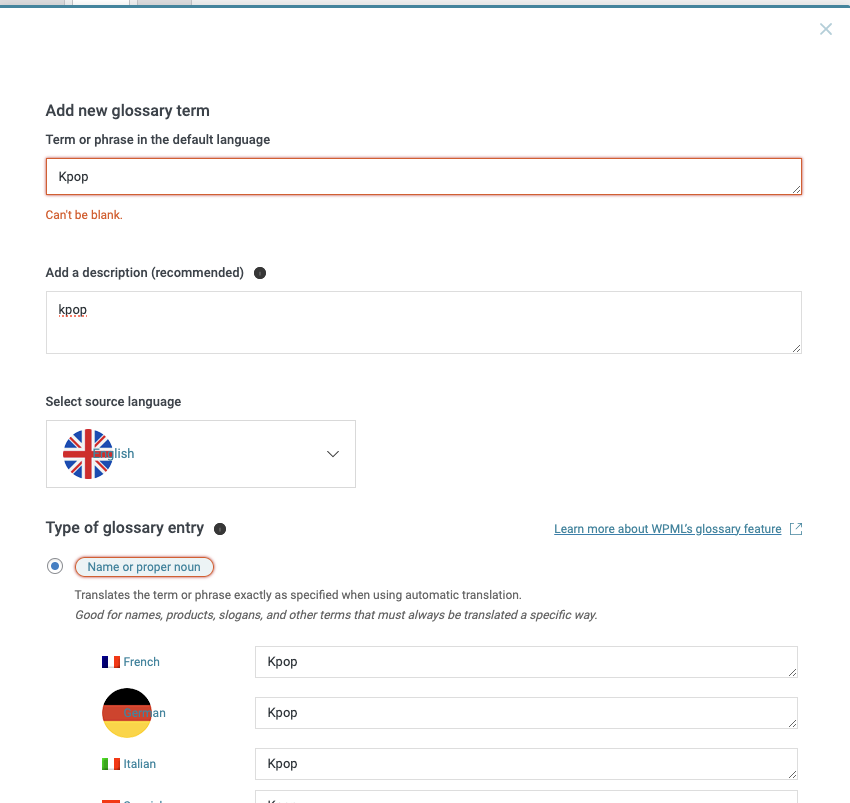The image size is (850, 803).
Task: Click the description info tooltip icon
Action: [x=260, y=273]
